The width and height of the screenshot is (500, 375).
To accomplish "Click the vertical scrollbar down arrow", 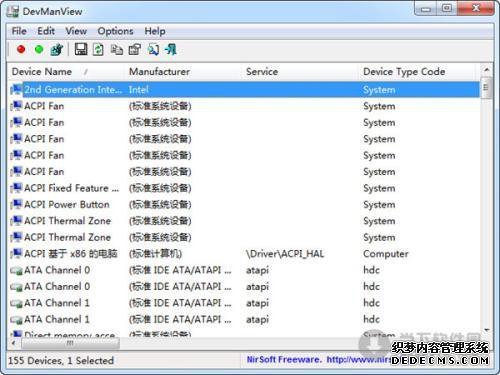I will point(487,330).
